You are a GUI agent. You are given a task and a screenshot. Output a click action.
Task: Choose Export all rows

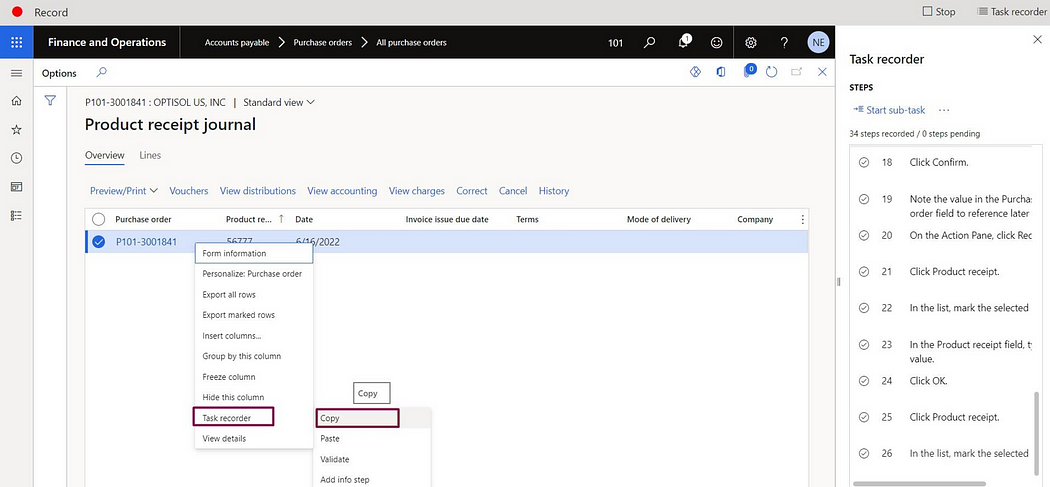pos(254,295)
